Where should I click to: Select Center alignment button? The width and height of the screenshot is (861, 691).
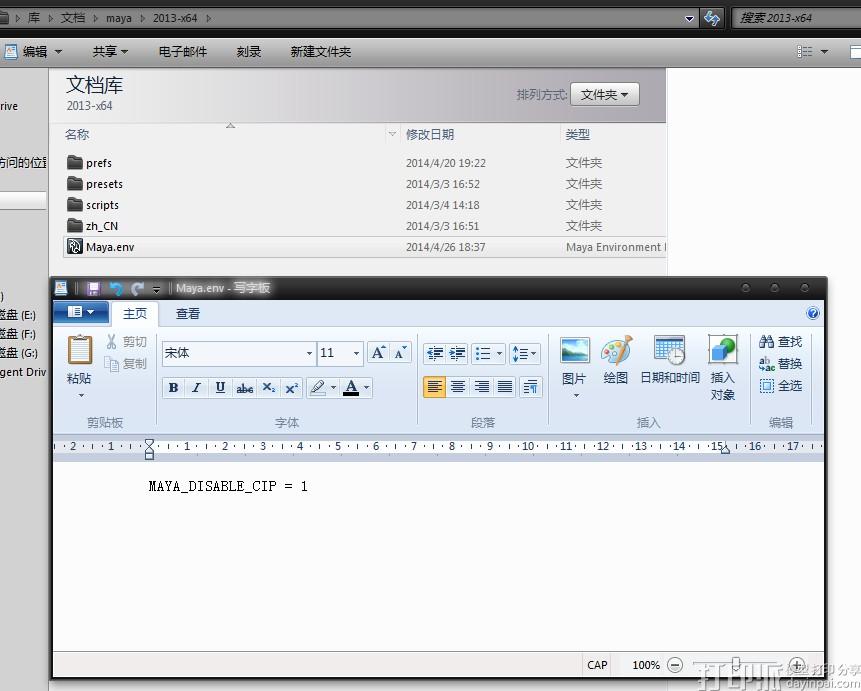(458, 387)
